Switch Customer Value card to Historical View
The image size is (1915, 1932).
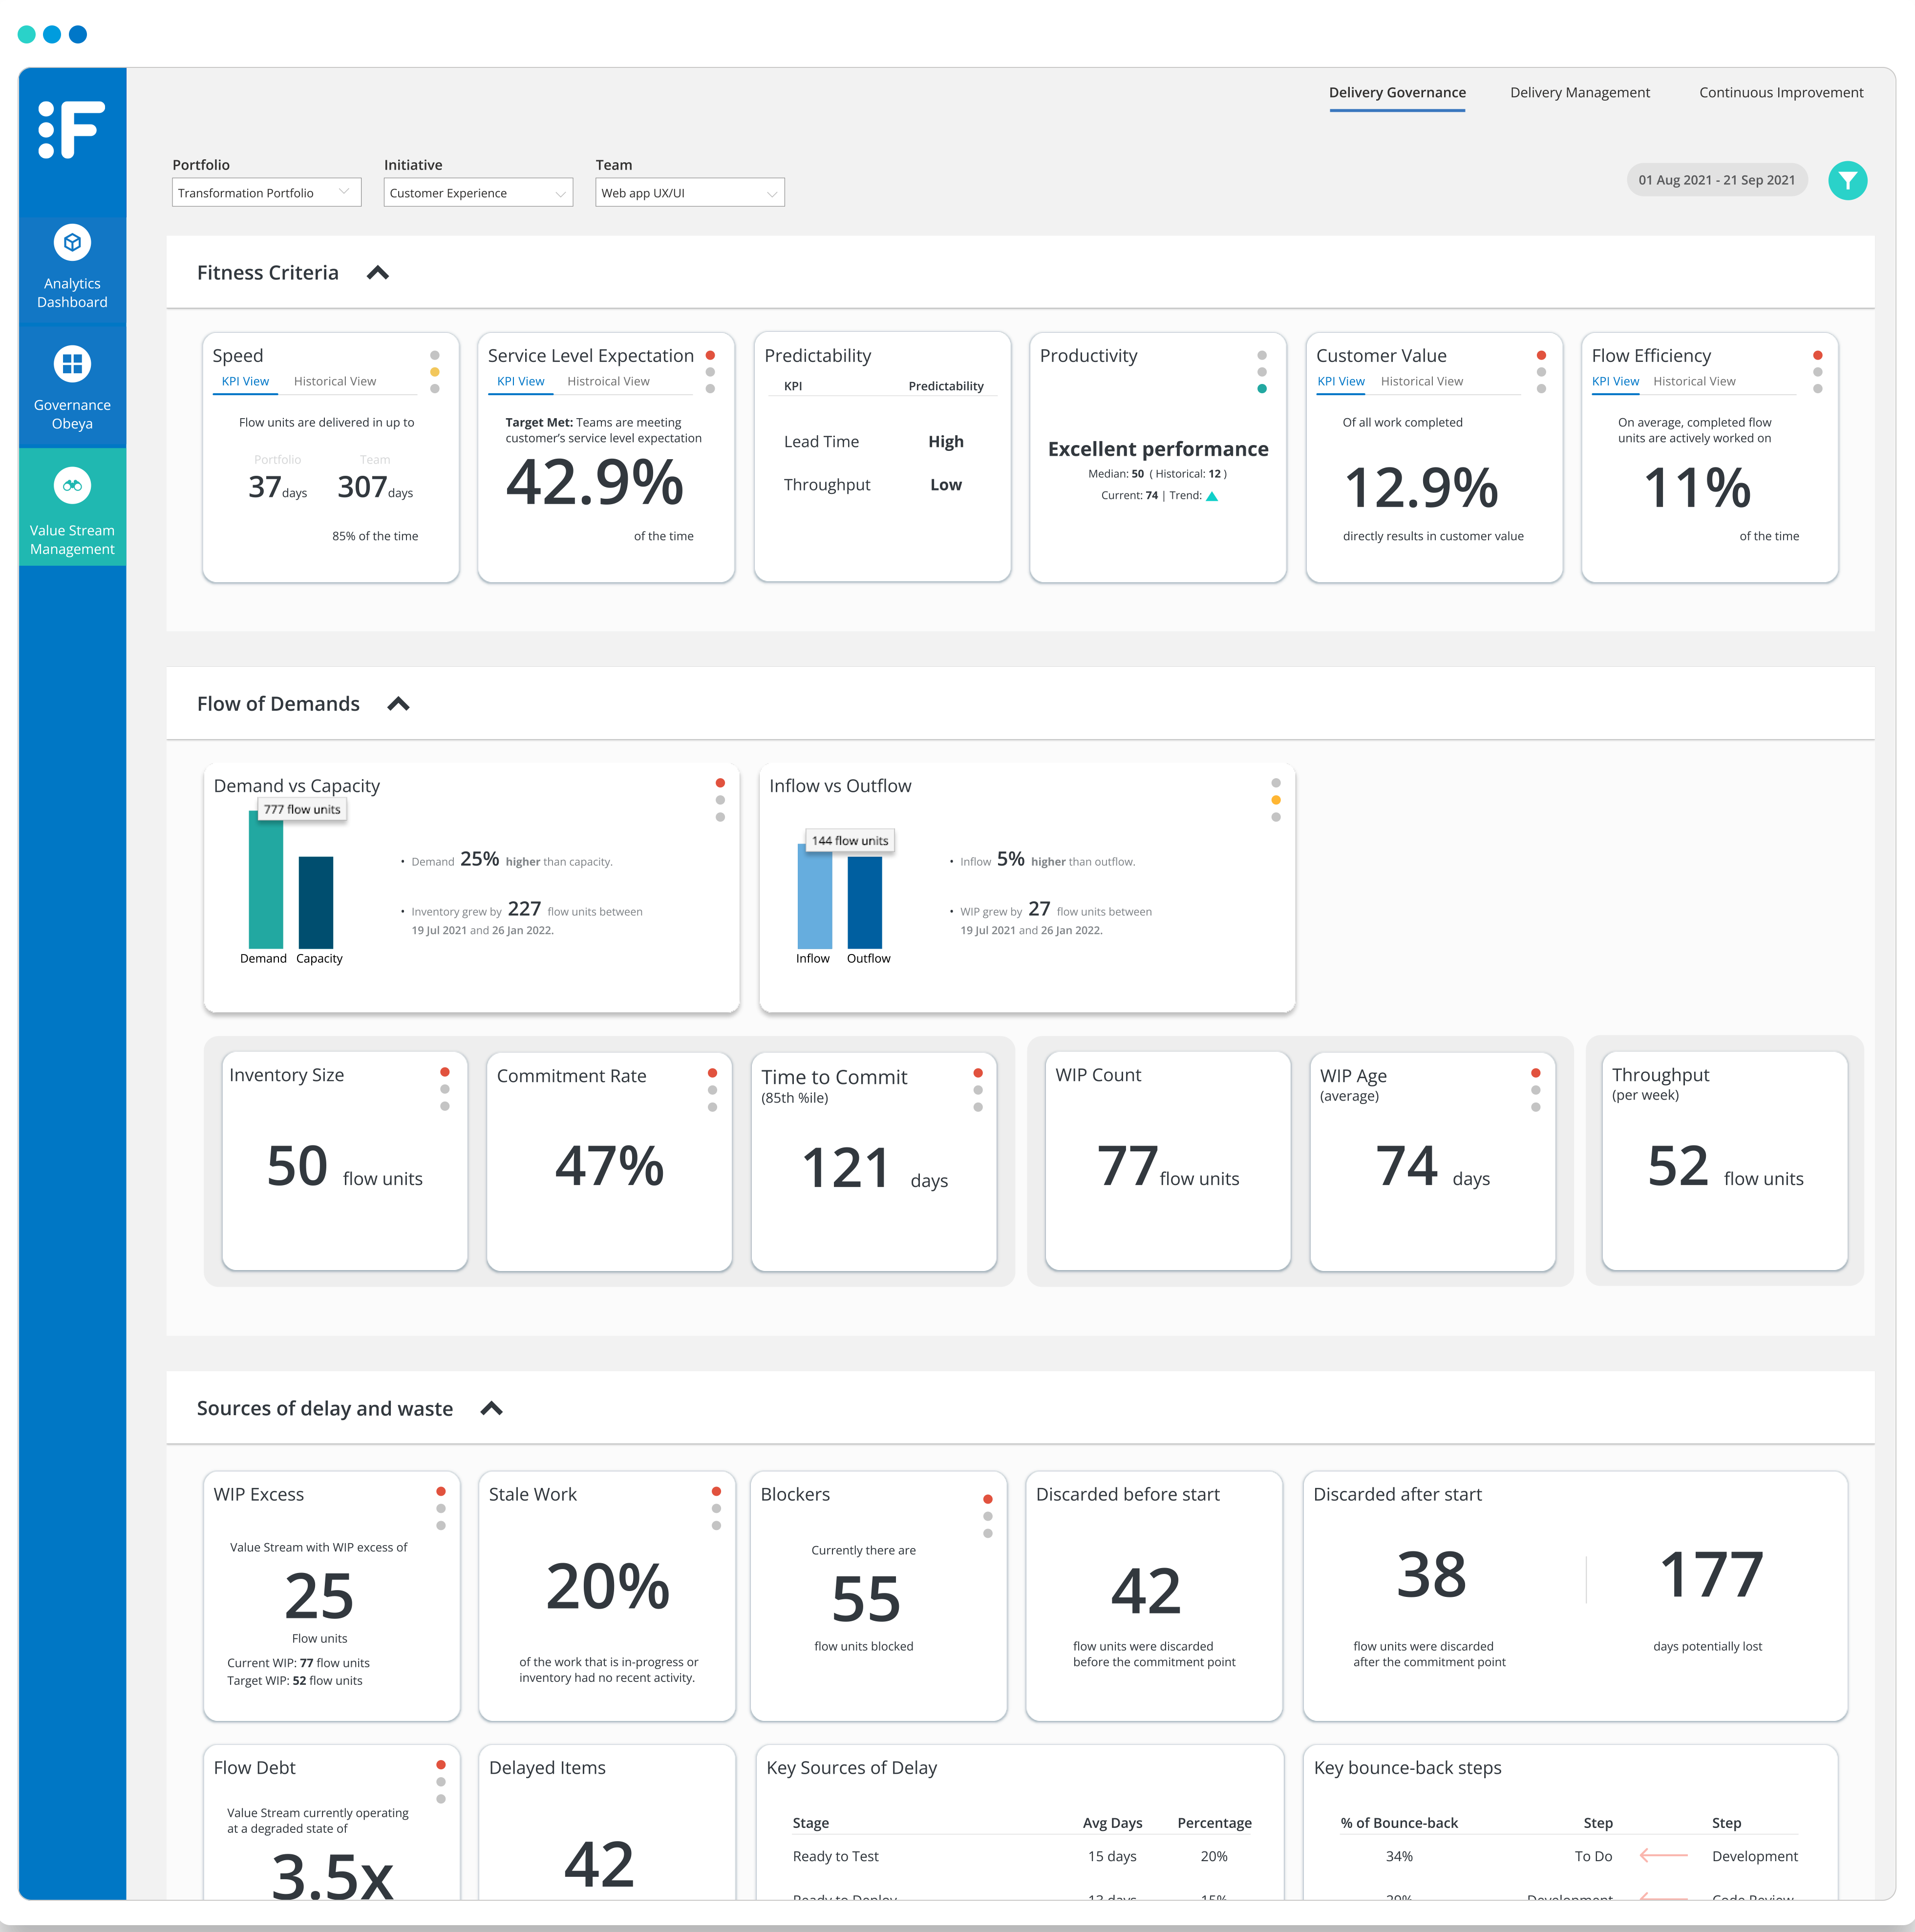[1421, 381]
